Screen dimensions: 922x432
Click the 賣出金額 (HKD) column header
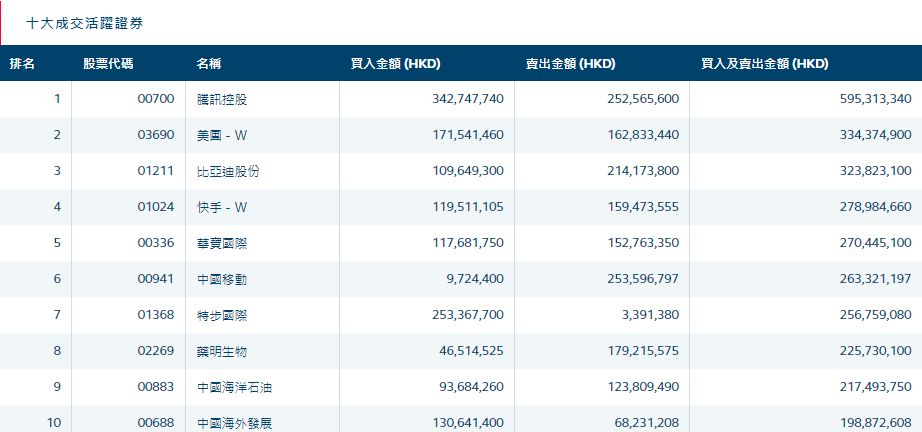(x=570, y=64)
